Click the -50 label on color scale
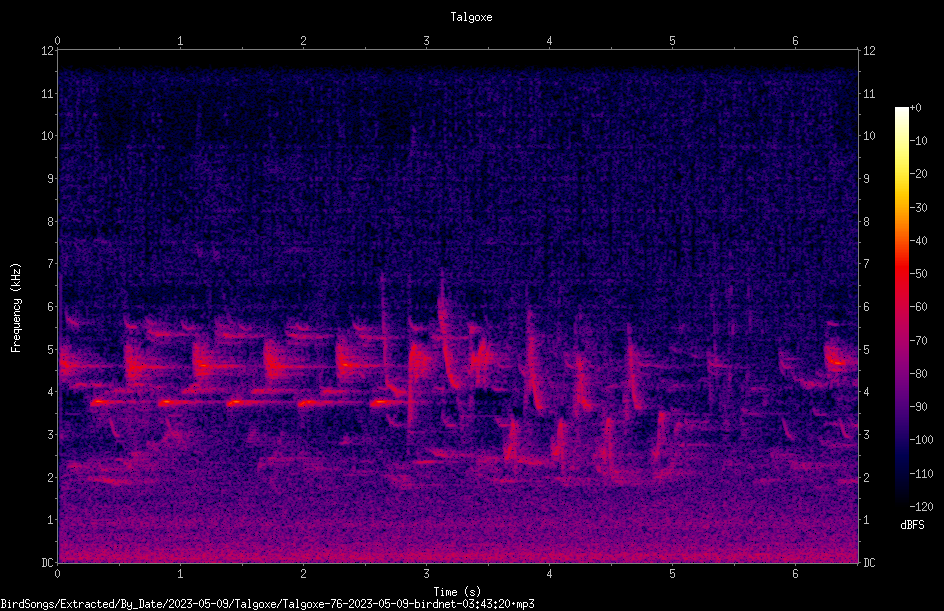Screen dimensions: 944x611 click(x=918, y=274)
